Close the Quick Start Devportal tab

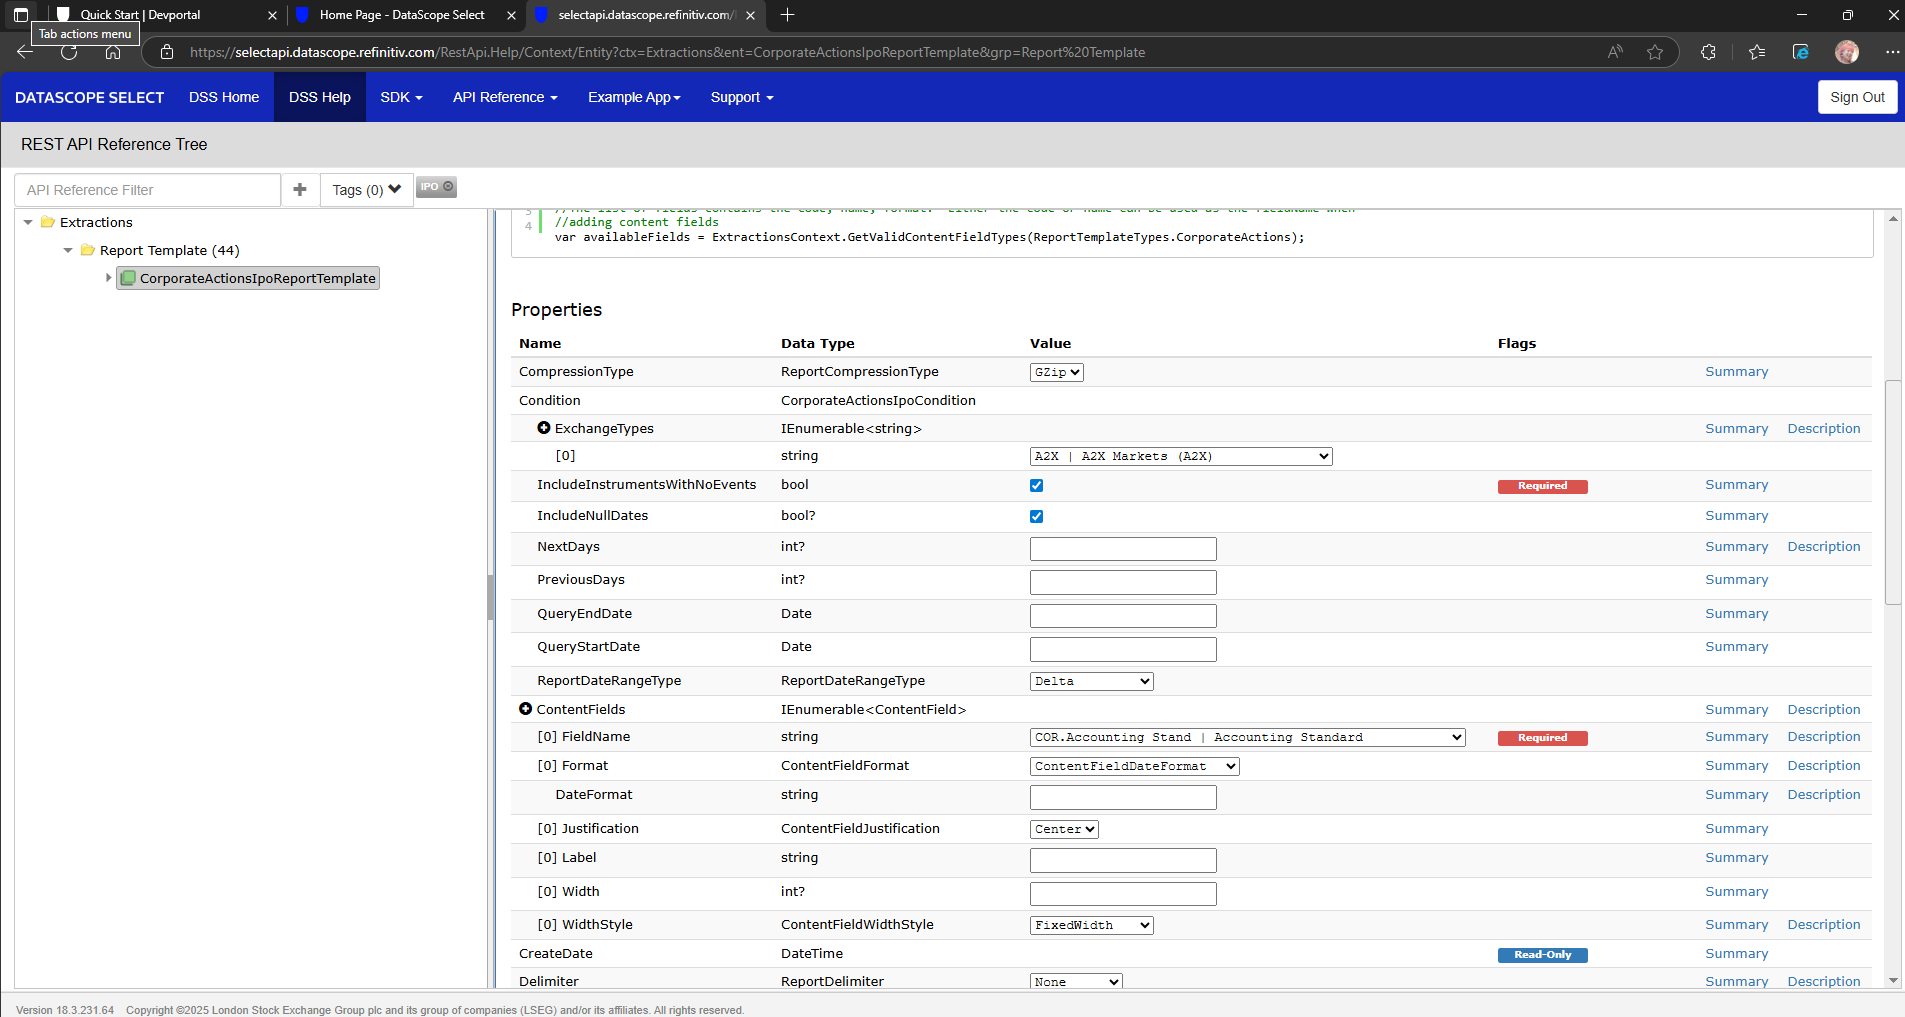272,15
